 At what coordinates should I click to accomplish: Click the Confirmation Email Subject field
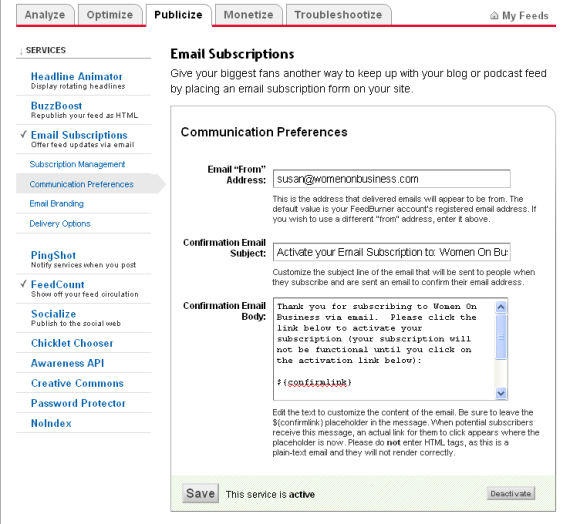point(392,252)
